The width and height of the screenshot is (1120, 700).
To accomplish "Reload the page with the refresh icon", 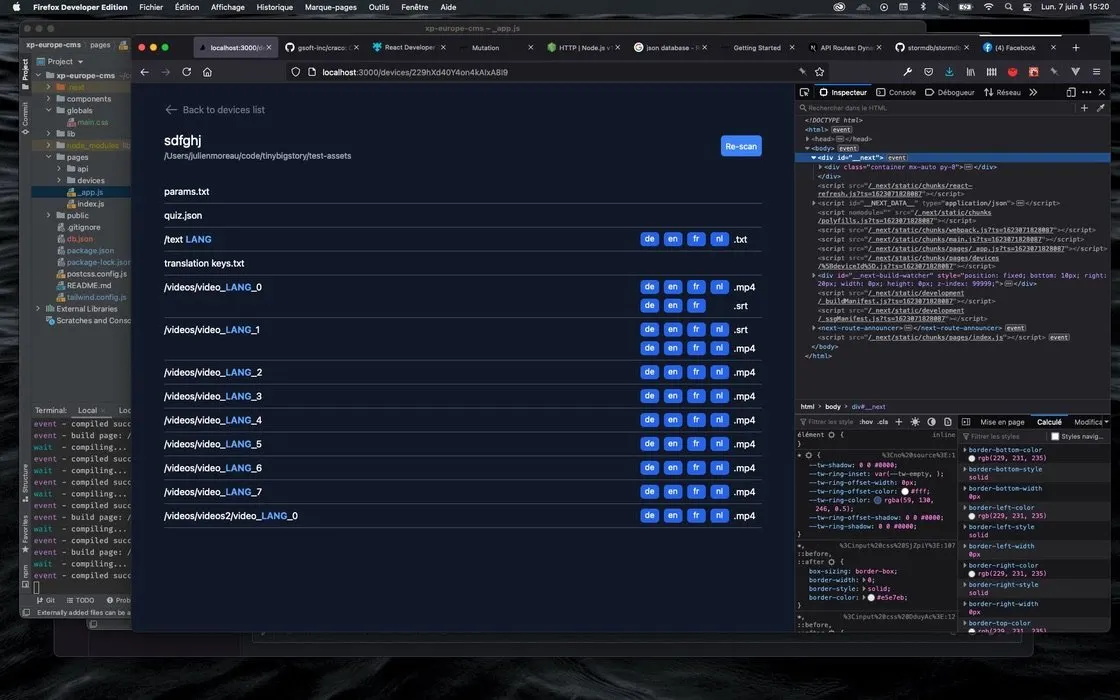I will tap(186, 72).
